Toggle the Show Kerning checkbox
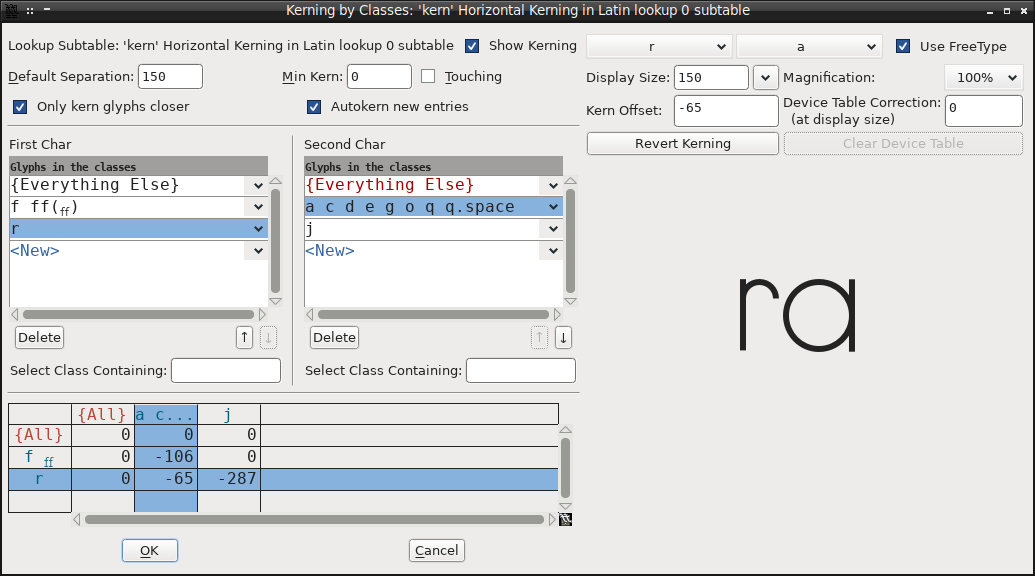The height and width of the screenshot is (576, 1035). click(472, 46)
